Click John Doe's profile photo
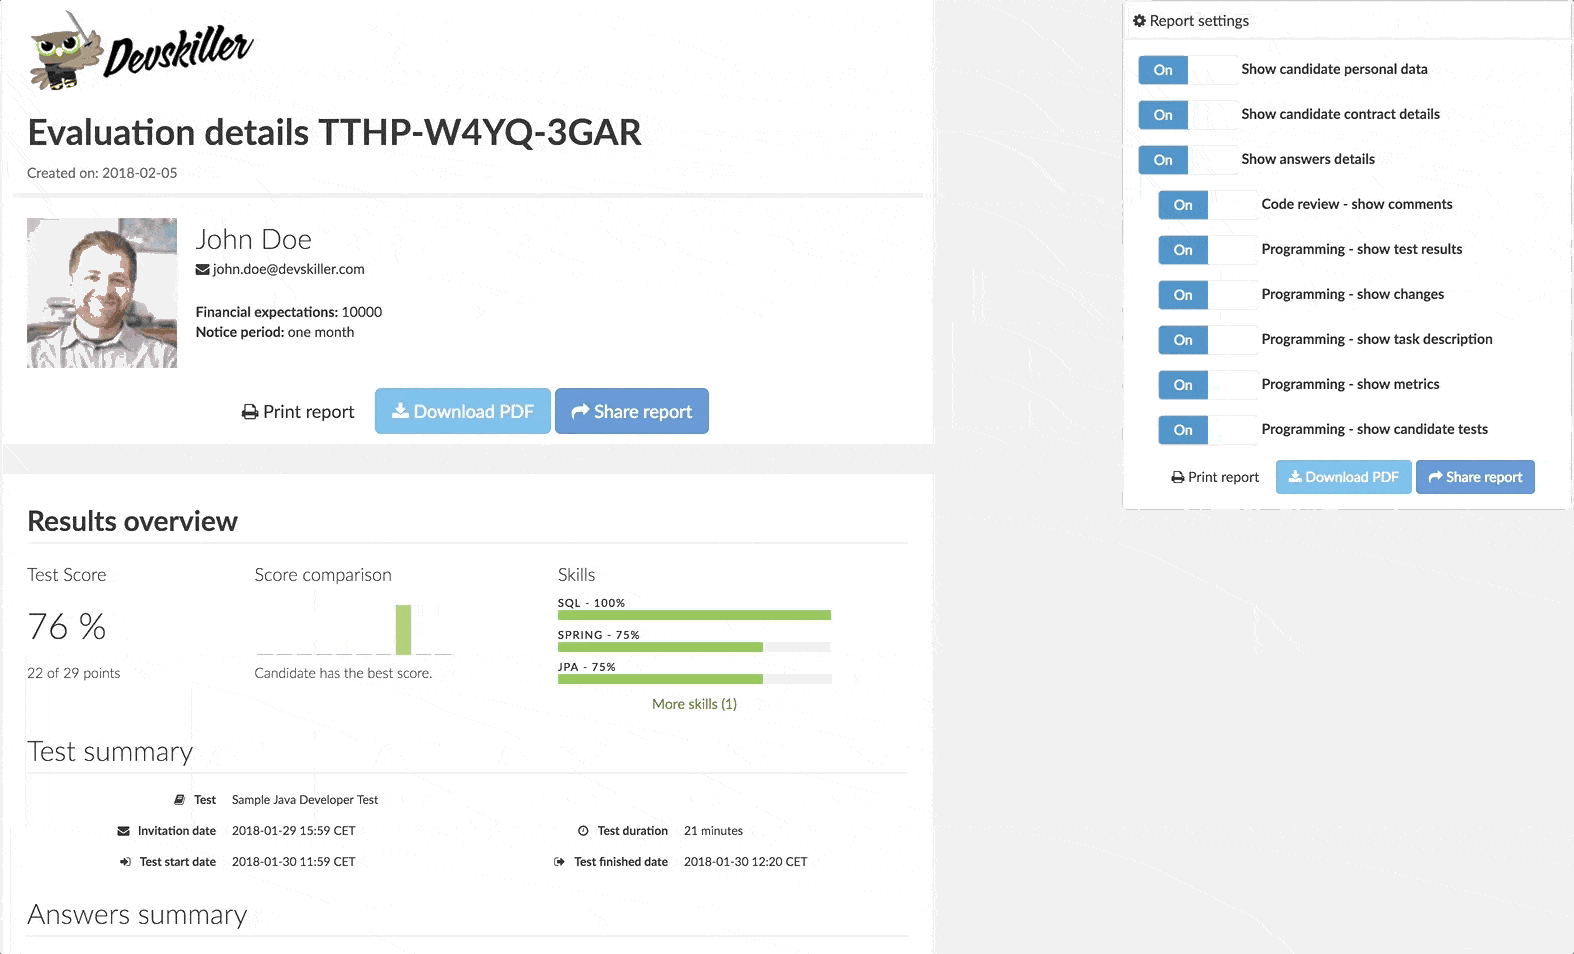Viewport: 1574px width, 954px height. click(102, 293)
